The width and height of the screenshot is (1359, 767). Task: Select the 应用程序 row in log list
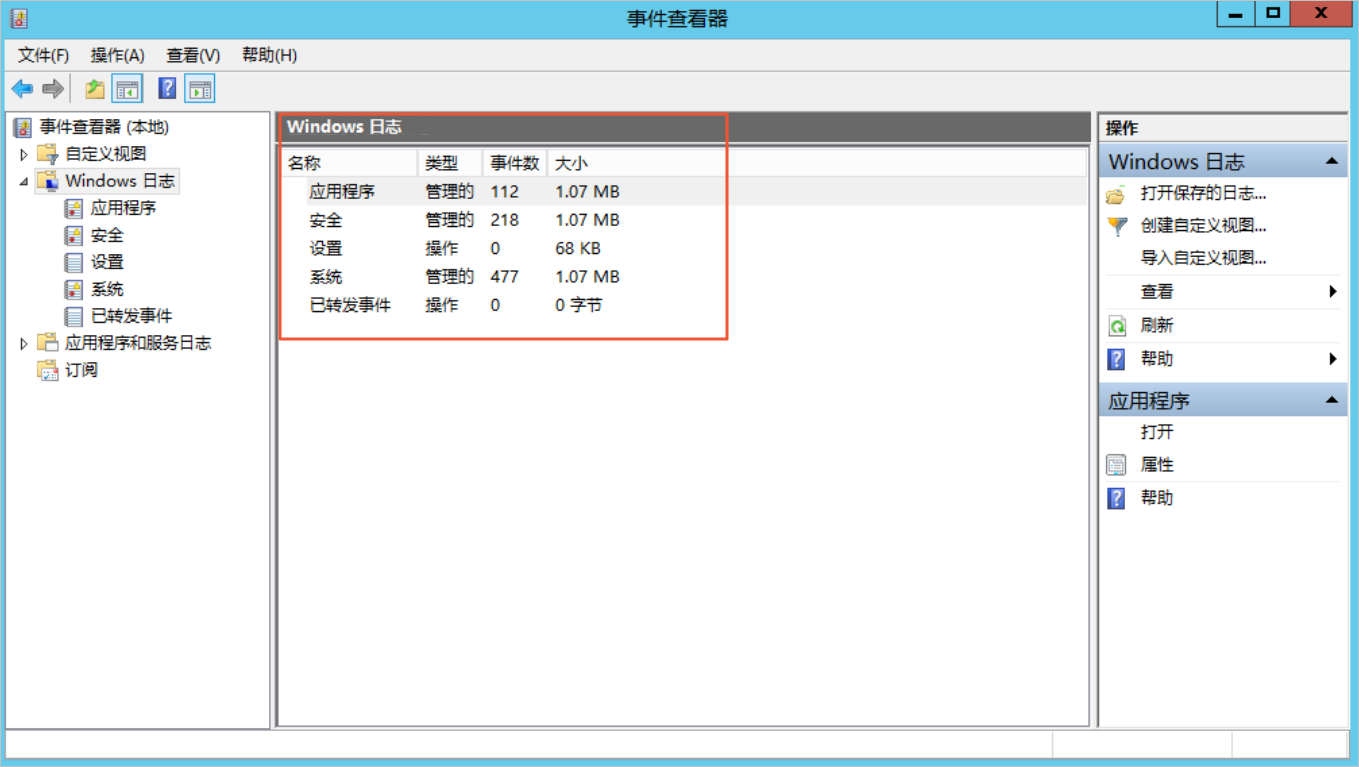pyautogui.click(x=683, y=192)
